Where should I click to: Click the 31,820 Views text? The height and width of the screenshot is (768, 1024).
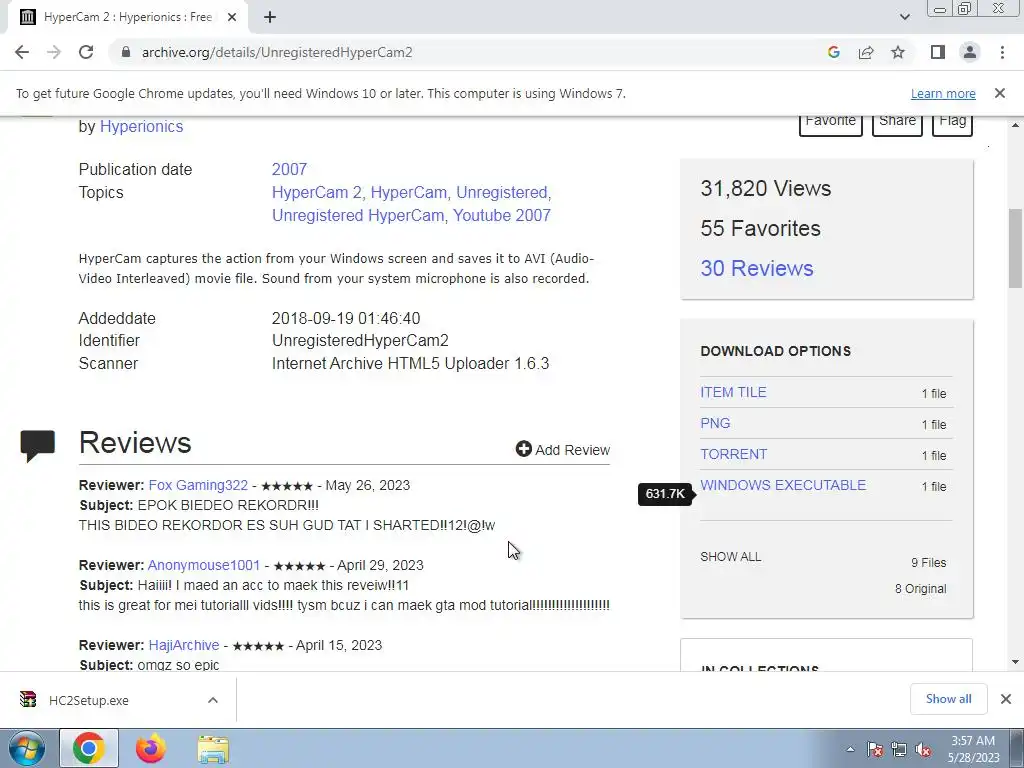point(765,188)
